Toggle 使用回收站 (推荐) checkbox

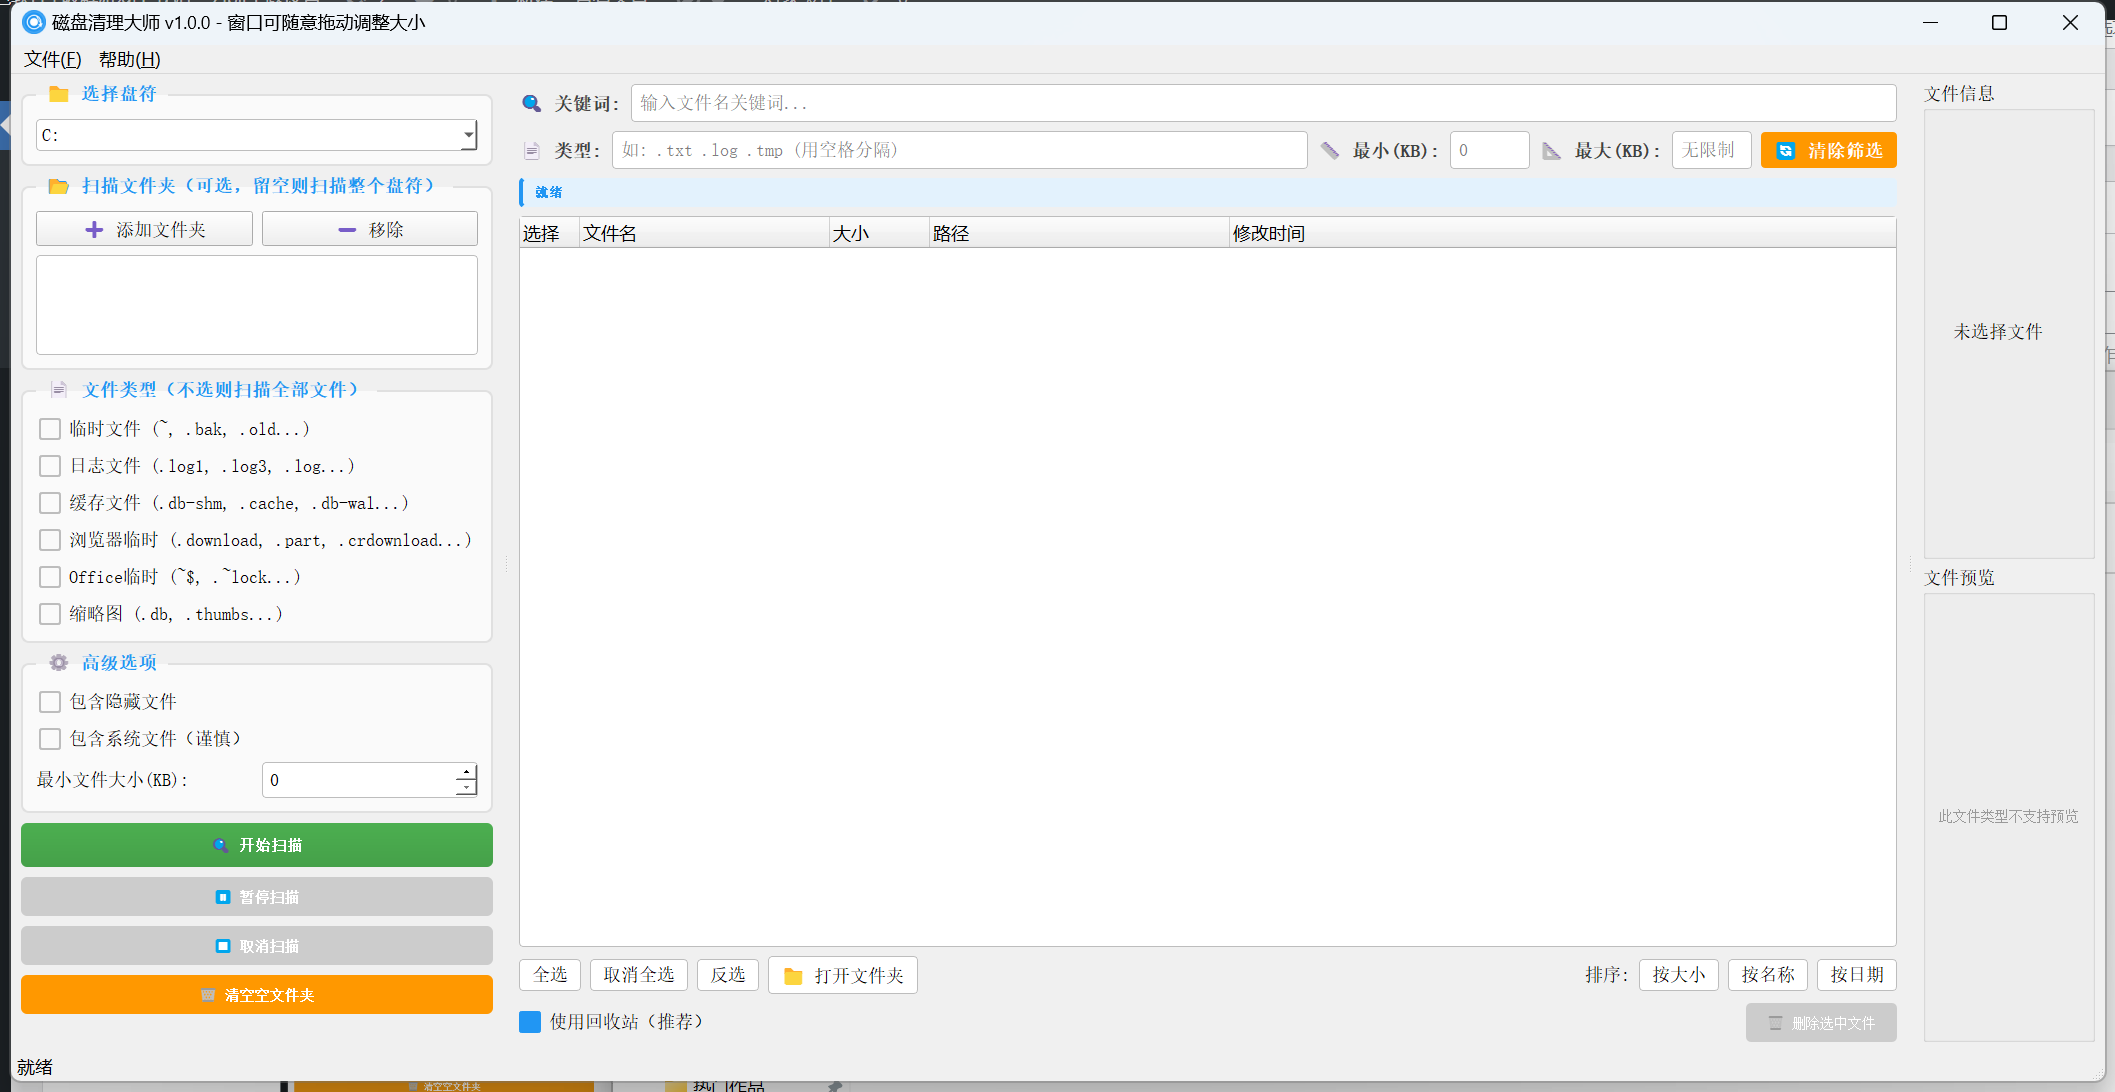pos(530,1022)
